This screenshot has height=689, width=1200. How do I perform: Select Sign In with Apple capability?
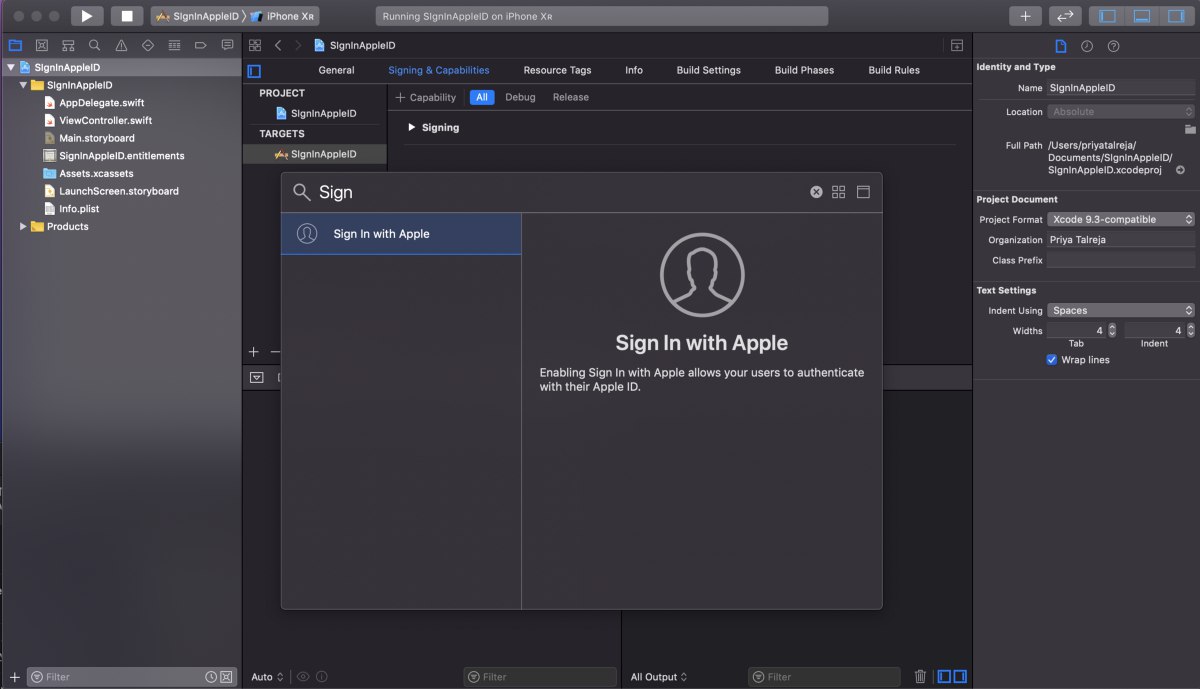[401, 234]
